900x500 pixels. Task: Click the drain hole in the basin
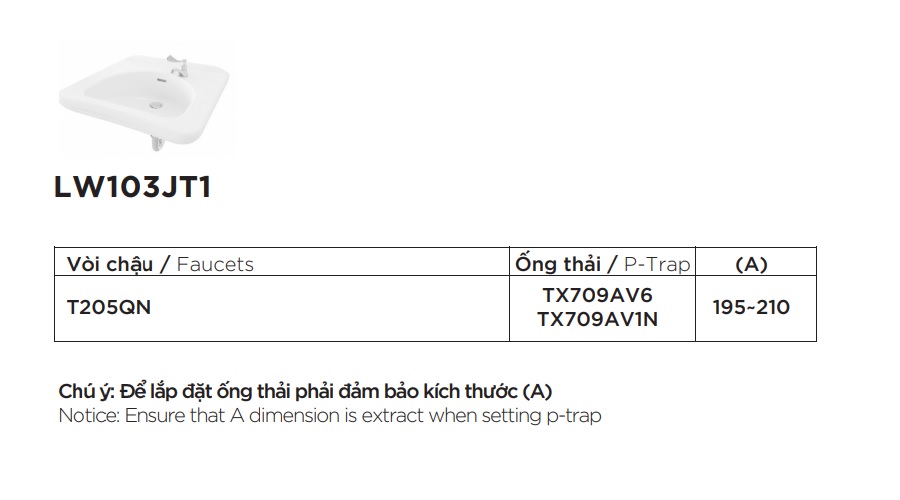point(153,101)
